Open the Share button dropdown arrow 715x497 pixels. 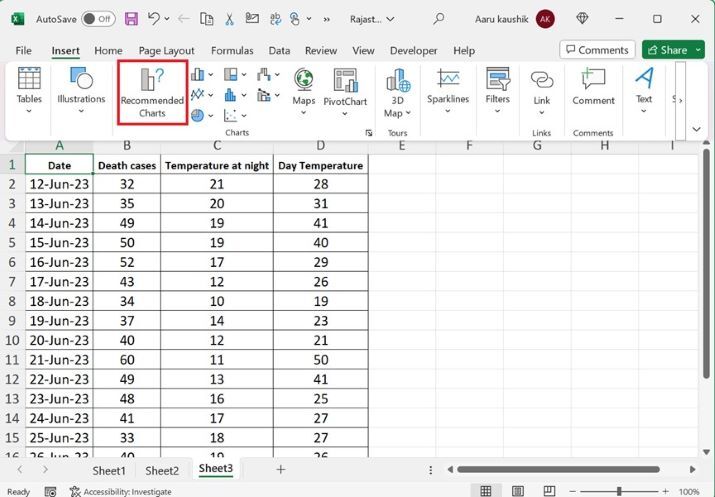point(698,50)
